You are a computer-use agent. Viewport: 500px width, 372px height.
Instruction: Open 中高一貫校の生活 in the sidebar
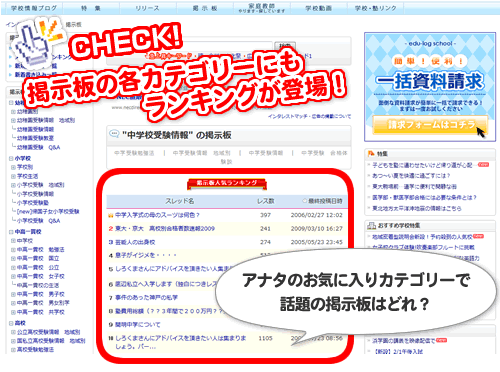coord(38,285)
